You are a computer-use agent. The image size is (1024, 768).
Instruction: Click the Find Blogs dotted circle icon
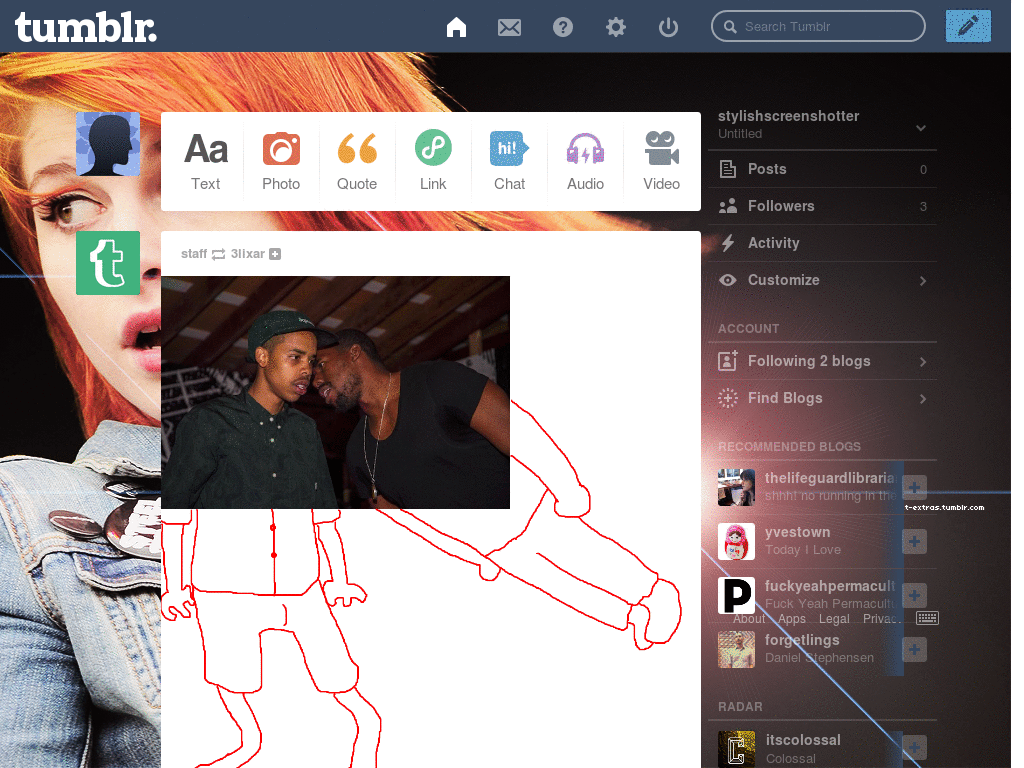(x=728, y=398)
